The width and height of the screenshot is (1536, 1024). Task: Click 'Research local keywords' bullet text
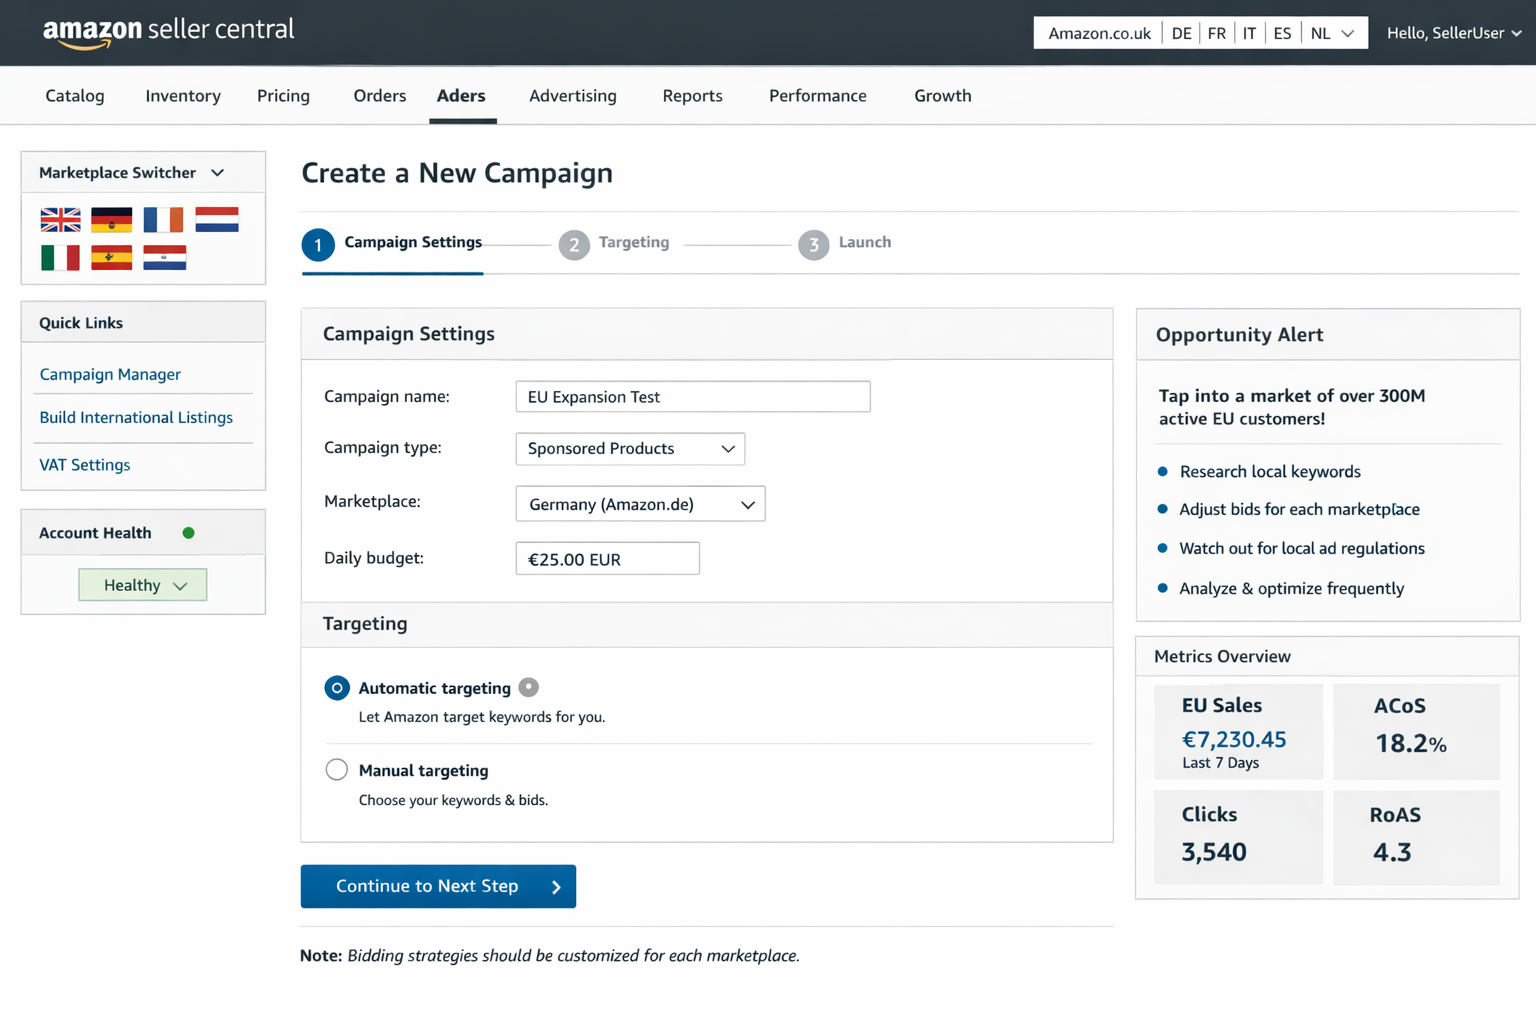click(1270, 471)
